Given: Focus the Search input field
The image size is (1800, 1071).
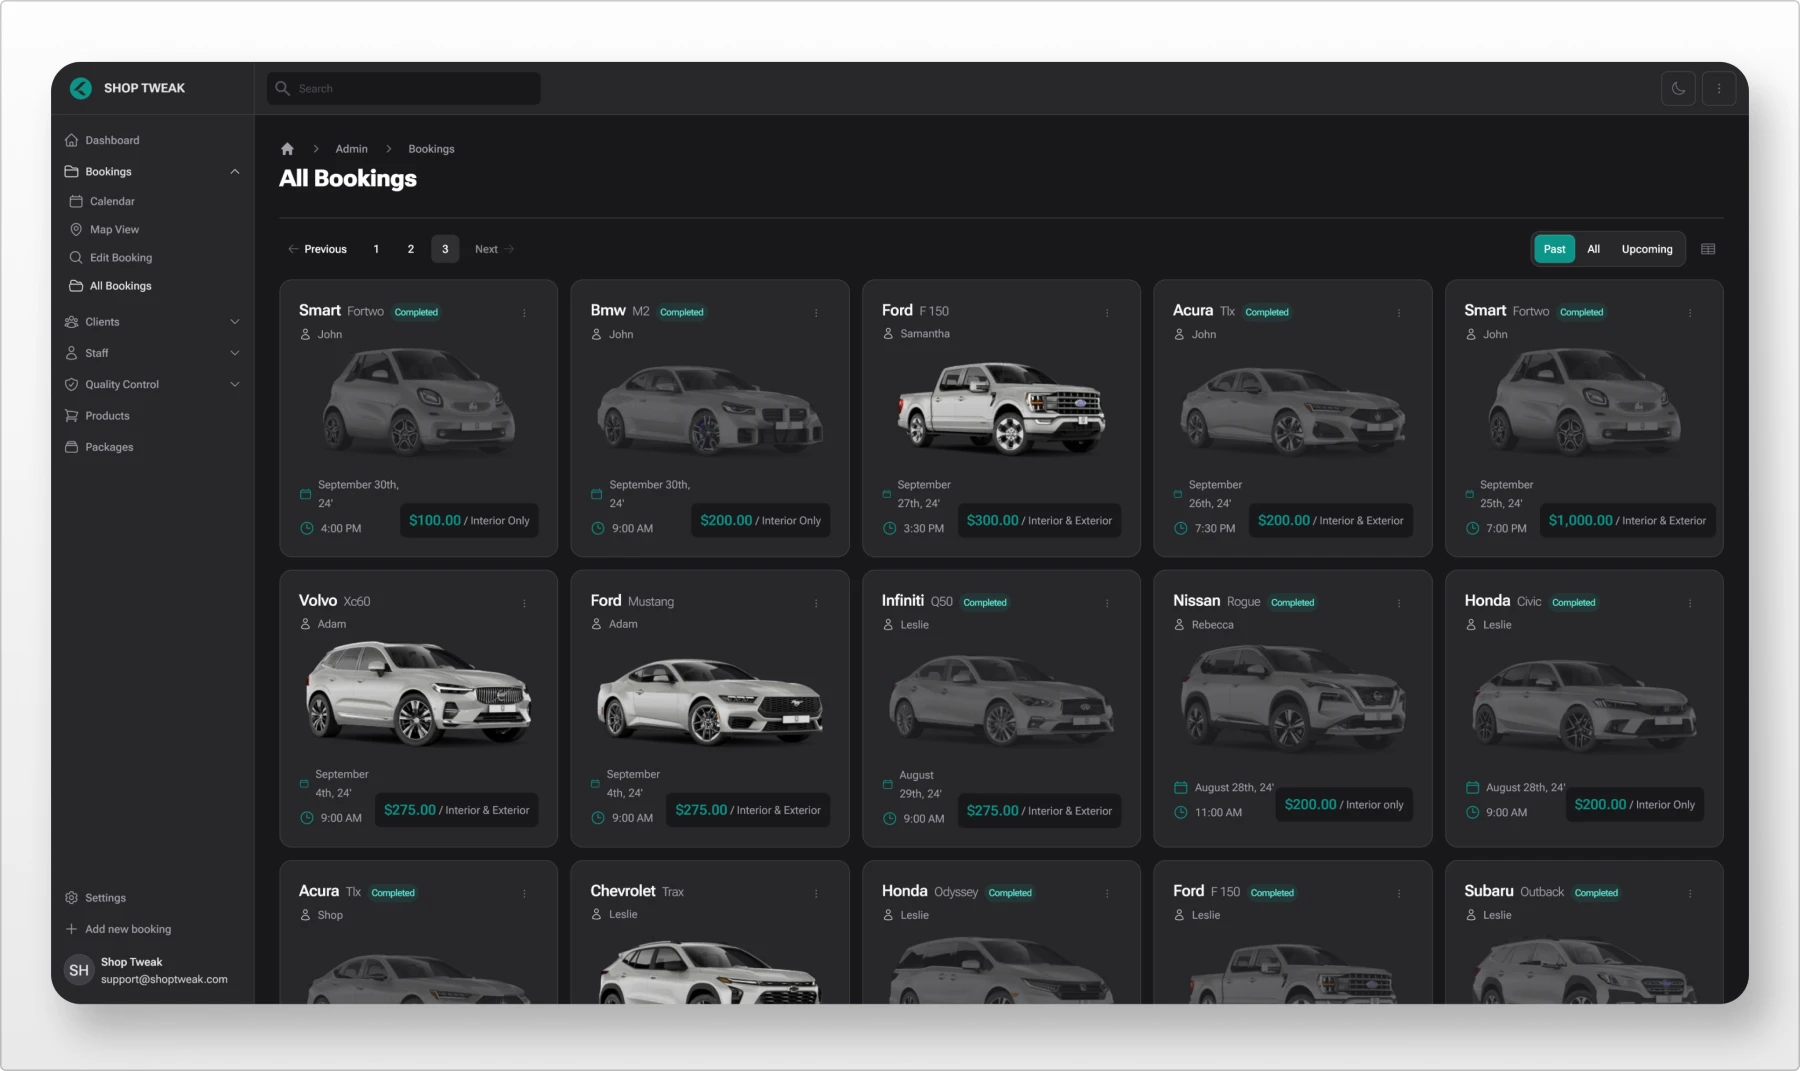Looking at the screenshot, I should [x=404, y=88].
